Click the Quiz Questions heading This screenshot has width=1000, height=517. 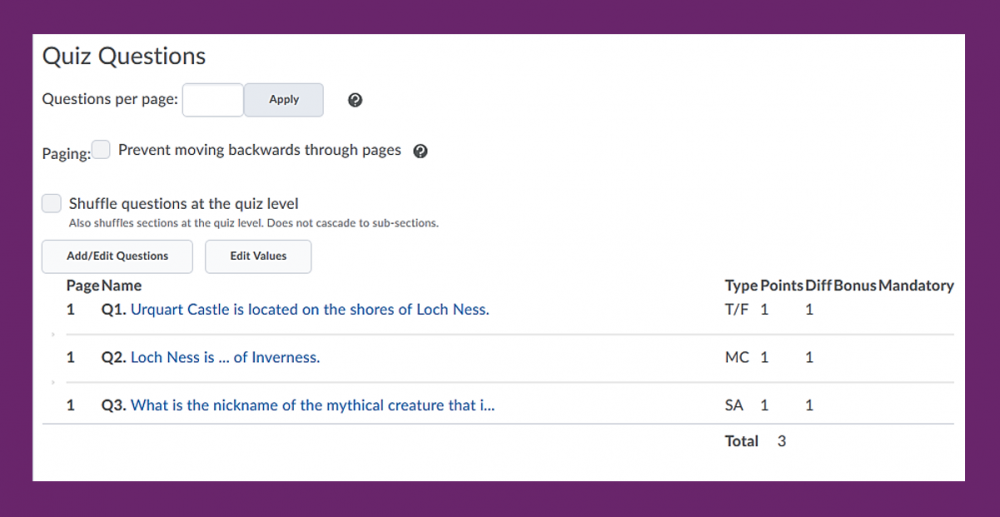click(x=124, y=56)
